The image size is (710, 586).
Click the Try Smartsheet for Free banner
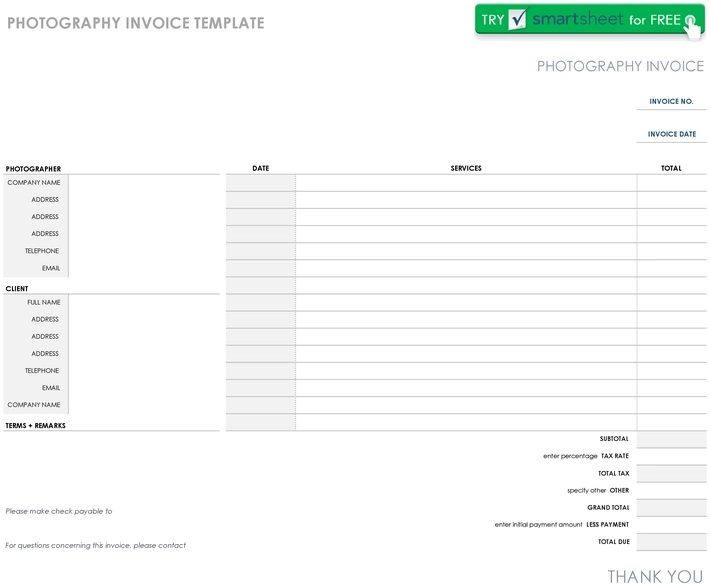click(x=590, y=21)
